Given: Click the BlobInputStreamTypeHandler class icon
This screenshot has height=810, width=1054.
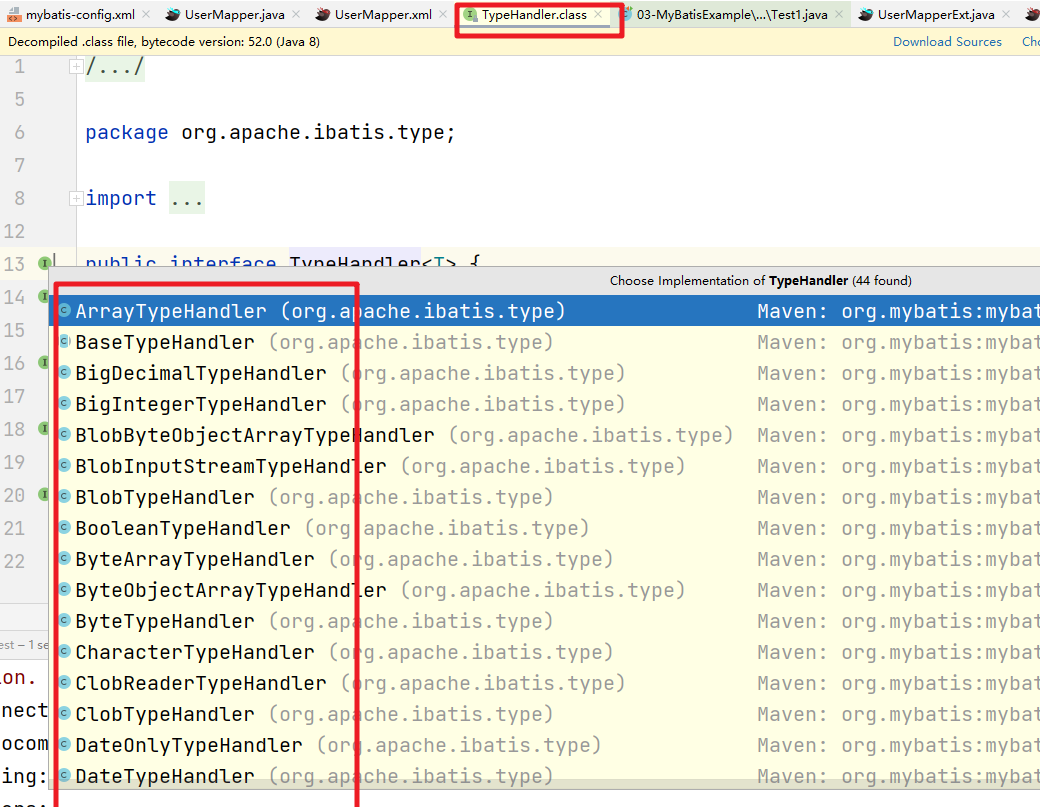Looking at the screenshot, I should click(x=65, y=464).
